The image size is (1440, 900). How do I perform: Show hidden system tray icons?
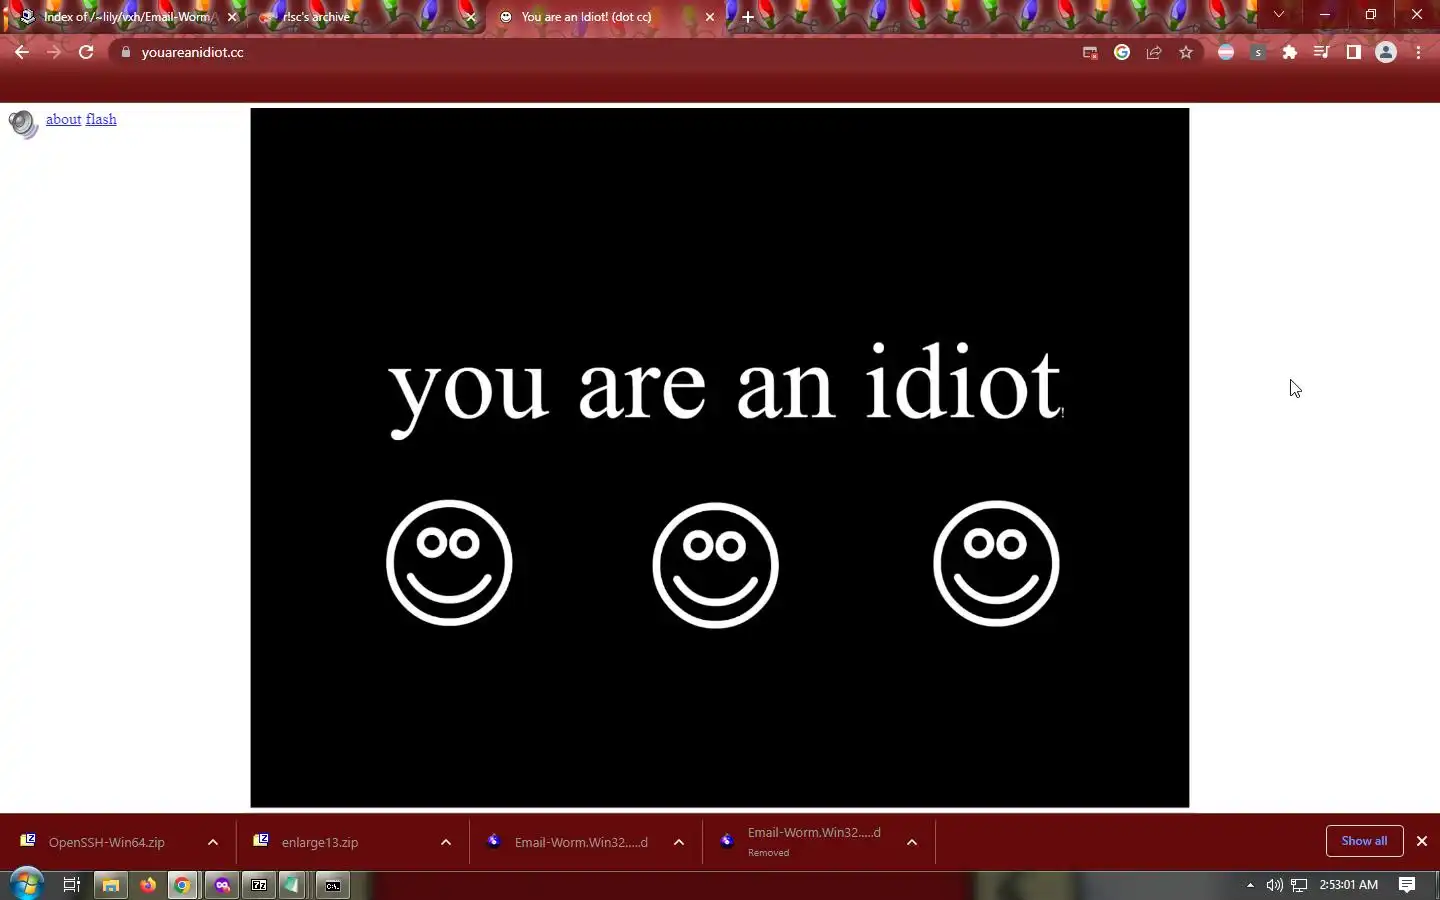(1250, 885)
